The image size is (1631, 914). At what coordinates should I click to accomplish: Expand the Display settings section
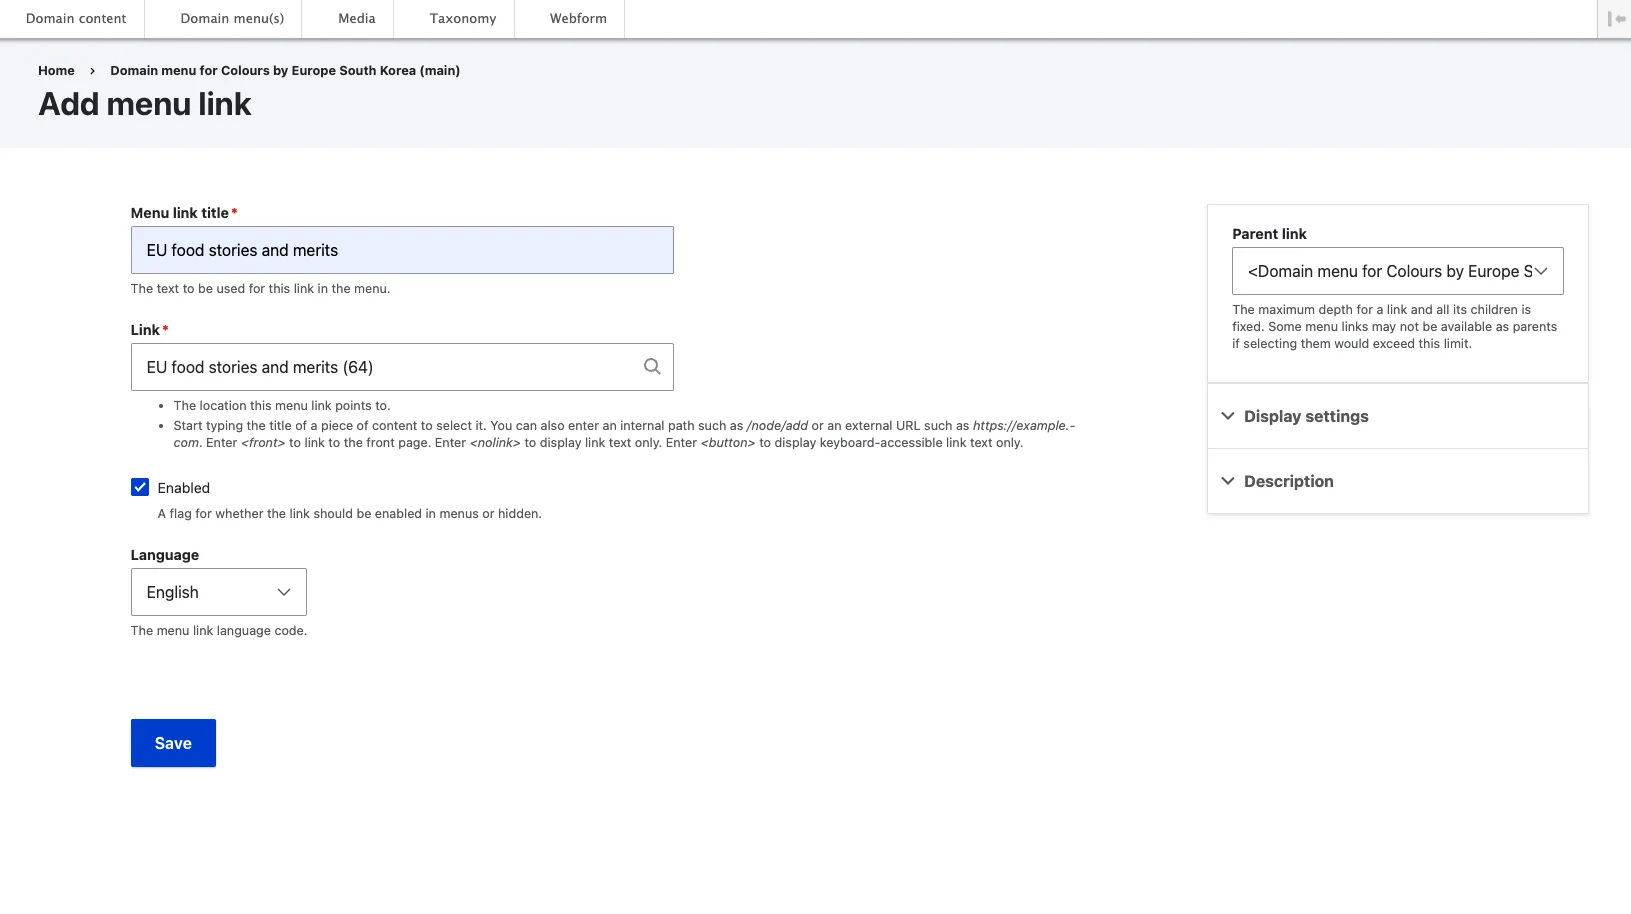(1306, 416)
